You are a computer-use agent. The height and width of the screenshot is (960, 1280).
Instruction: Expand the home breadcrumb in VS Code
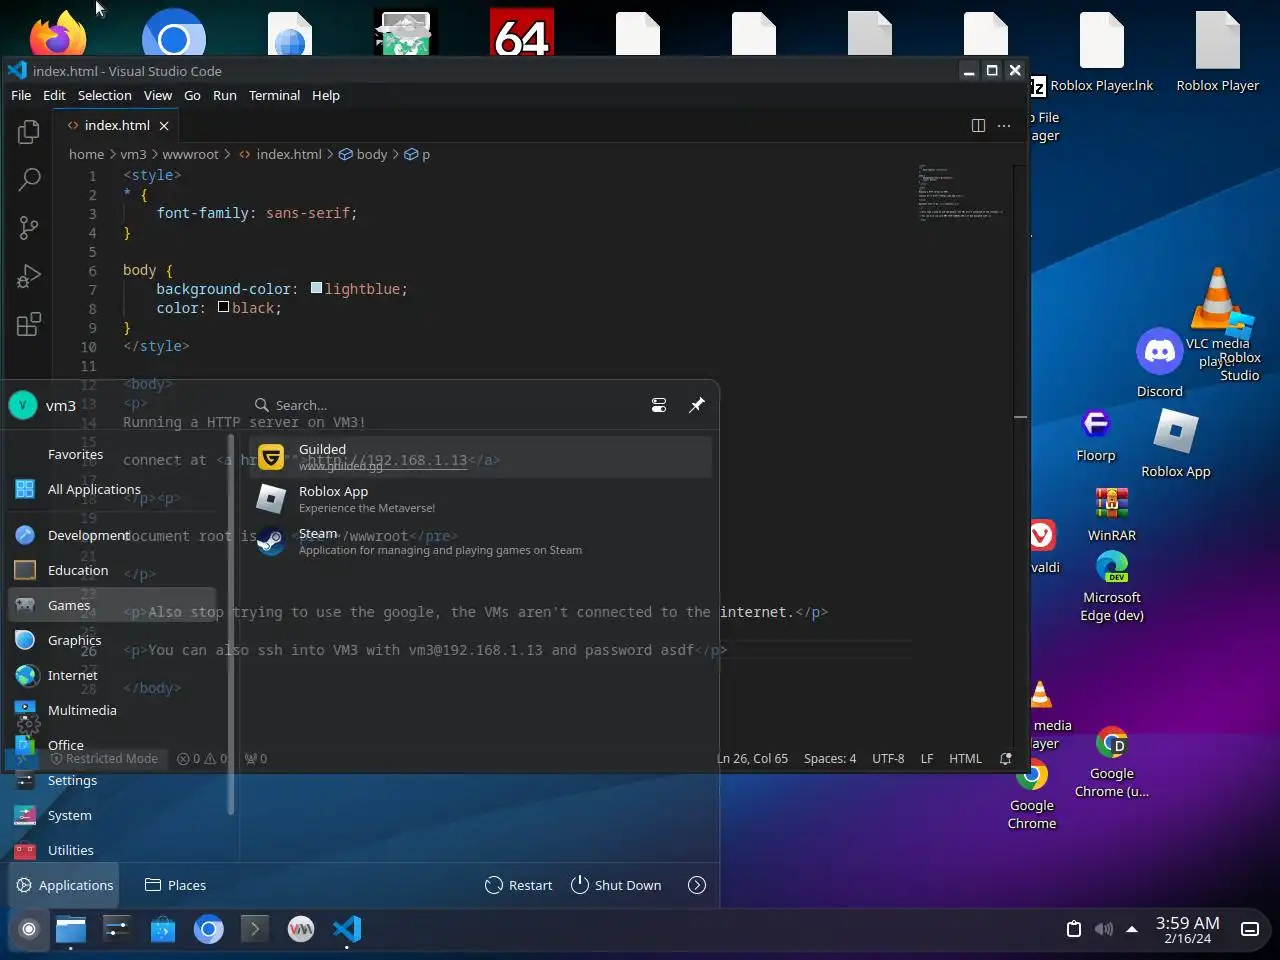pyautogui.click(x=86, y=154)
